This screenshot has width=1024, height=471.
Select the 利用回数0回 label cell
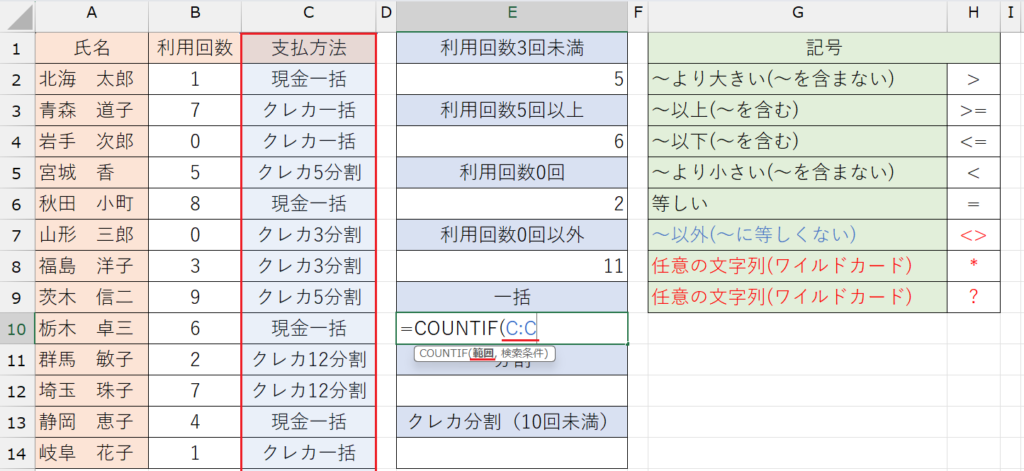pyautogui.click(x=512, y=172)
